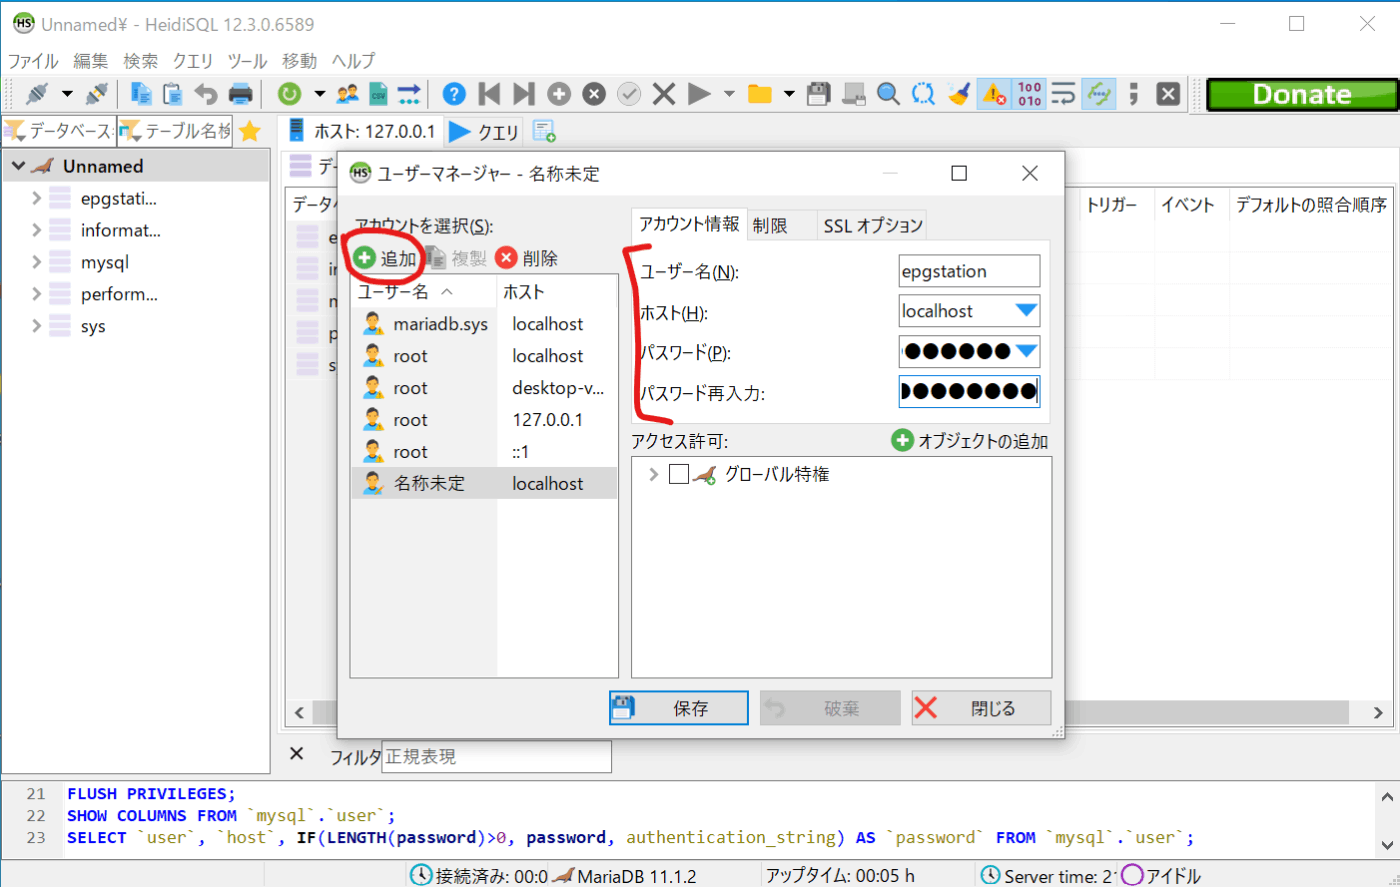
Task: Open dropdown arrow next to folder icon
Action: click(789, 94)
